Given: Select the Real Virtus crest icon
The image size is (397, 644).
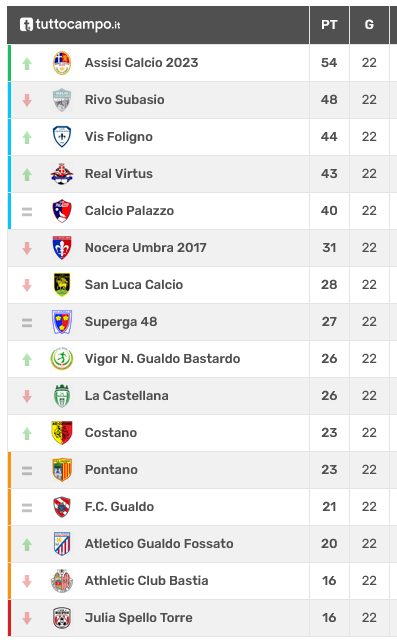Looking at the screenshot, I should (62, 174).
